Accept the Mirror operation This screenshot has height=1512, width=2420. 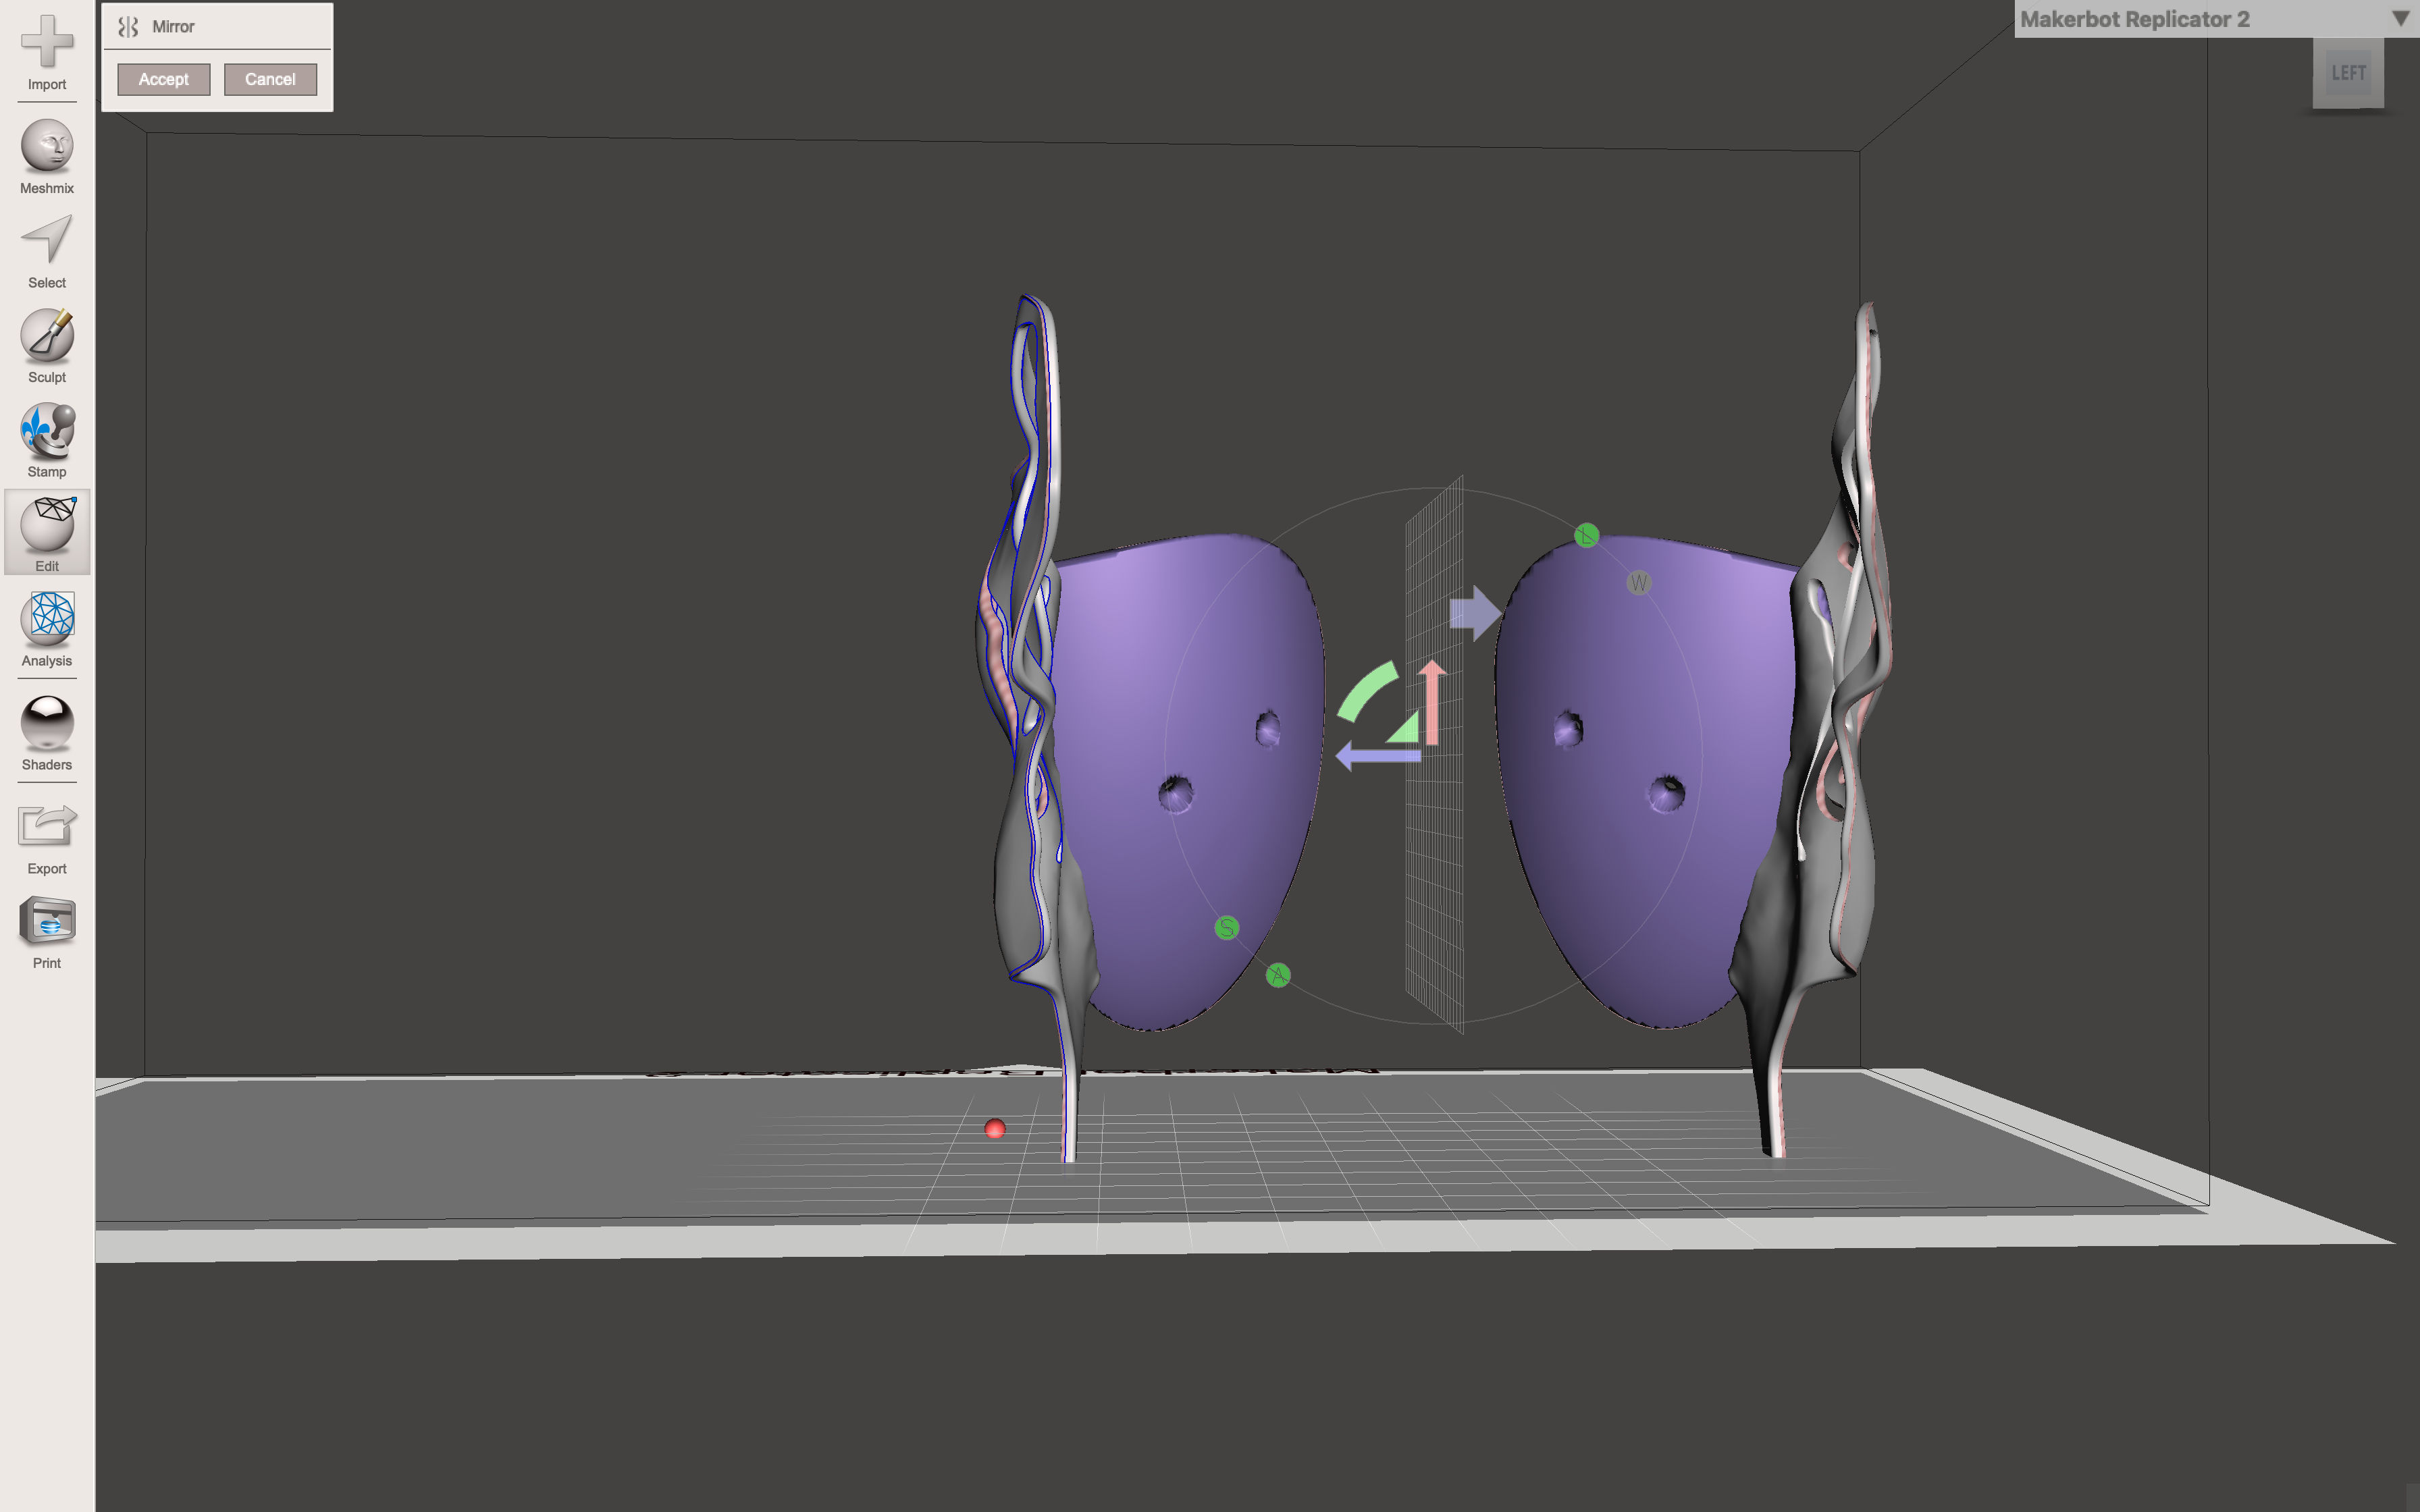[163, 78]
